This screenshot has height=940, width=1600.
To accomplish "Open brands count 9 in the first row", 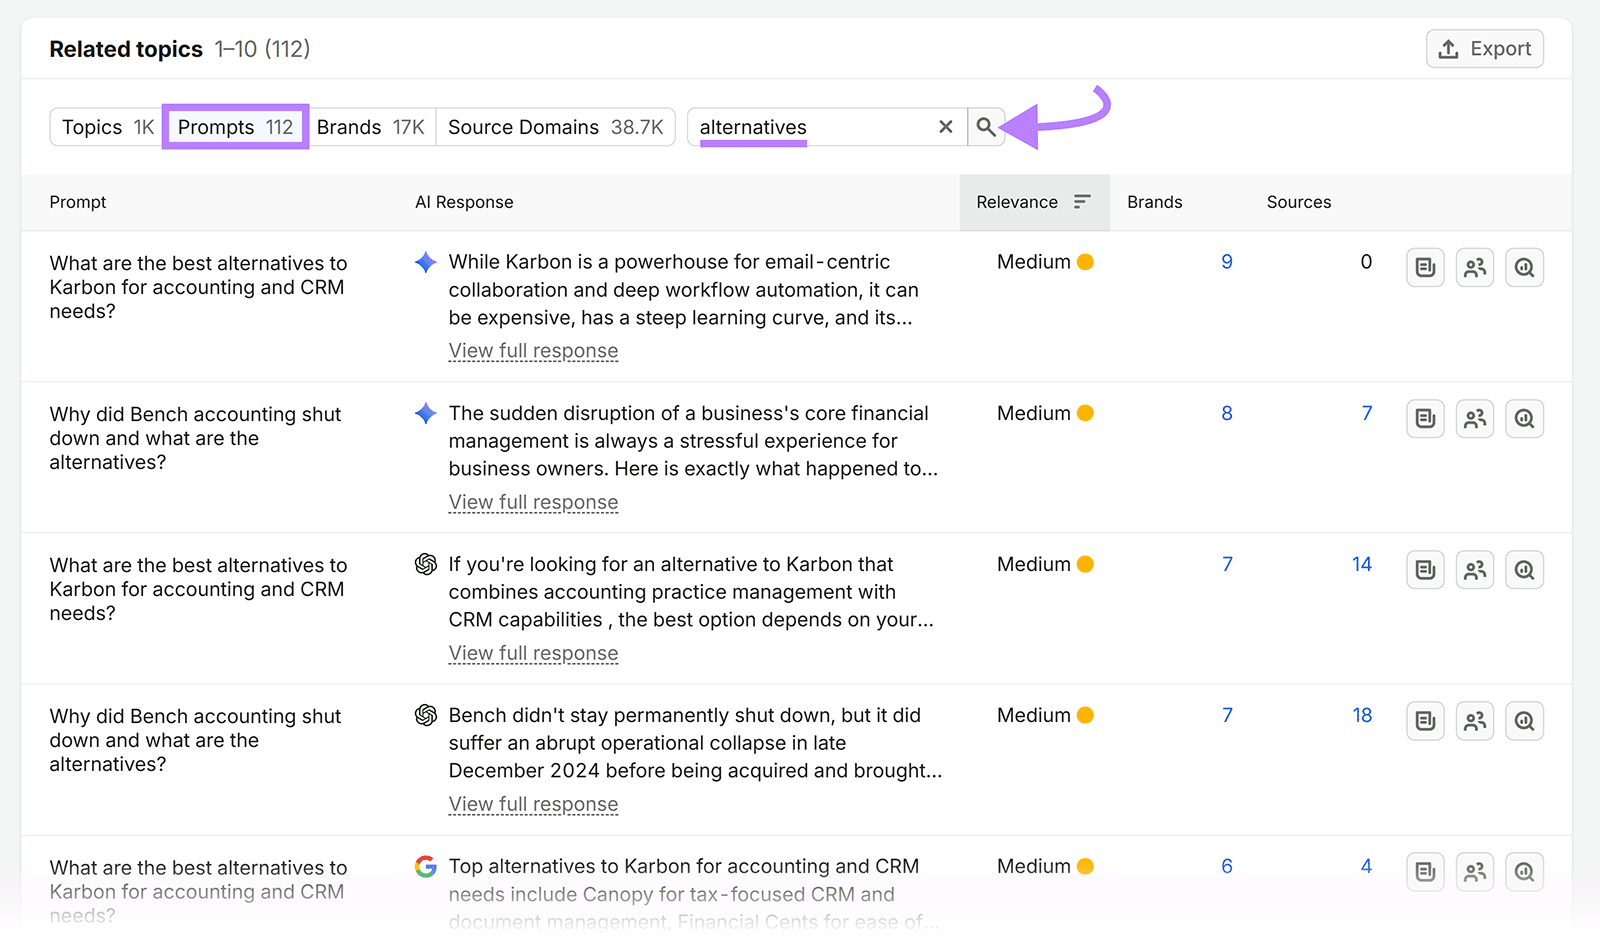I will [1227, 262].
